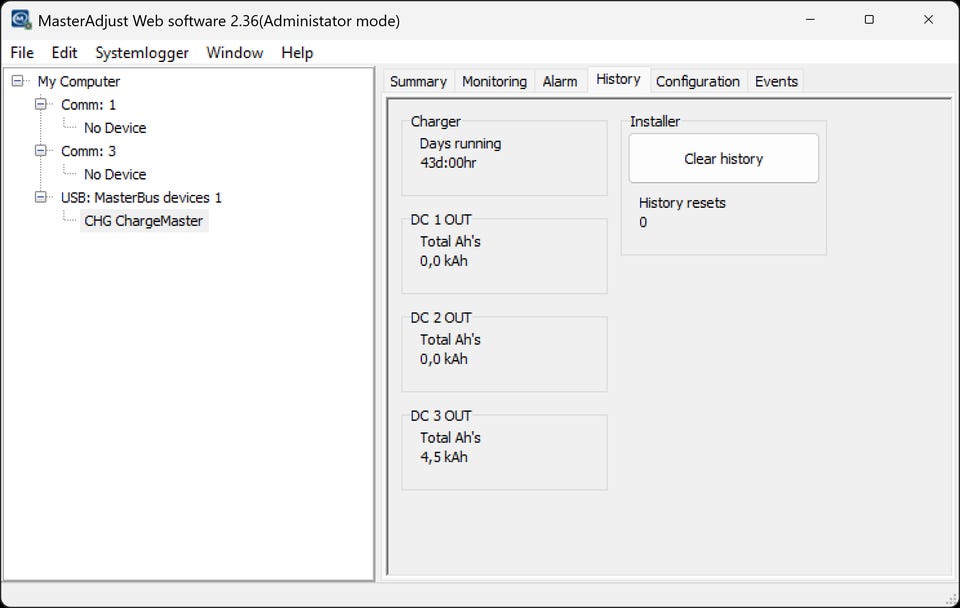Switch to the Configuration tab
Image resolution: width=960 pixels, height=608 pixels.
click(x=697, y=81)
